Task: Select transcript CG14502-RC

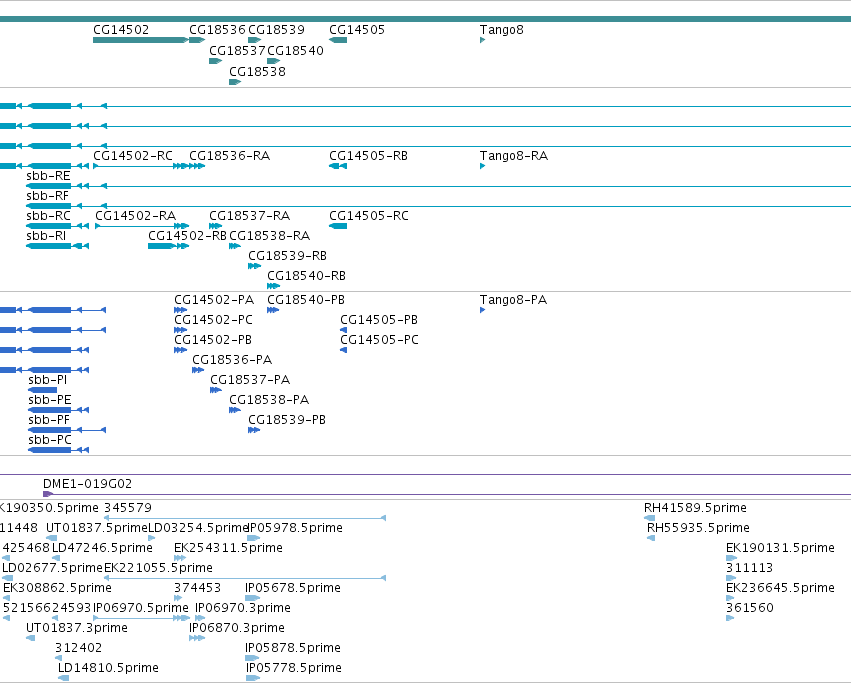Action: 141,166
